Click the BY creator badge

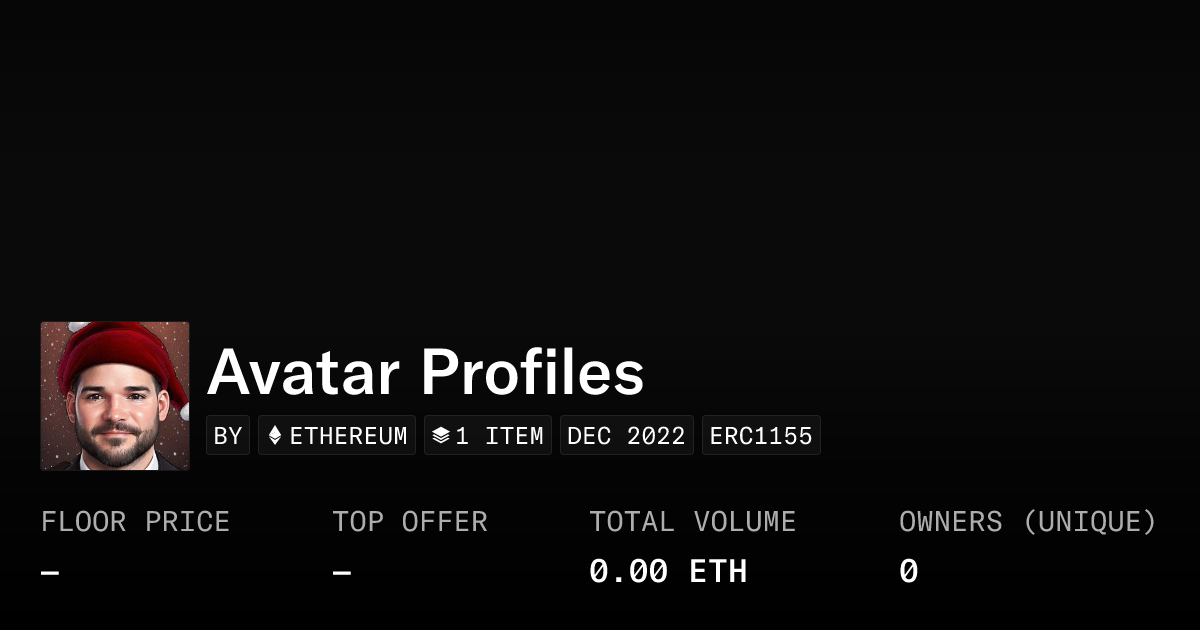pos(228,436)
